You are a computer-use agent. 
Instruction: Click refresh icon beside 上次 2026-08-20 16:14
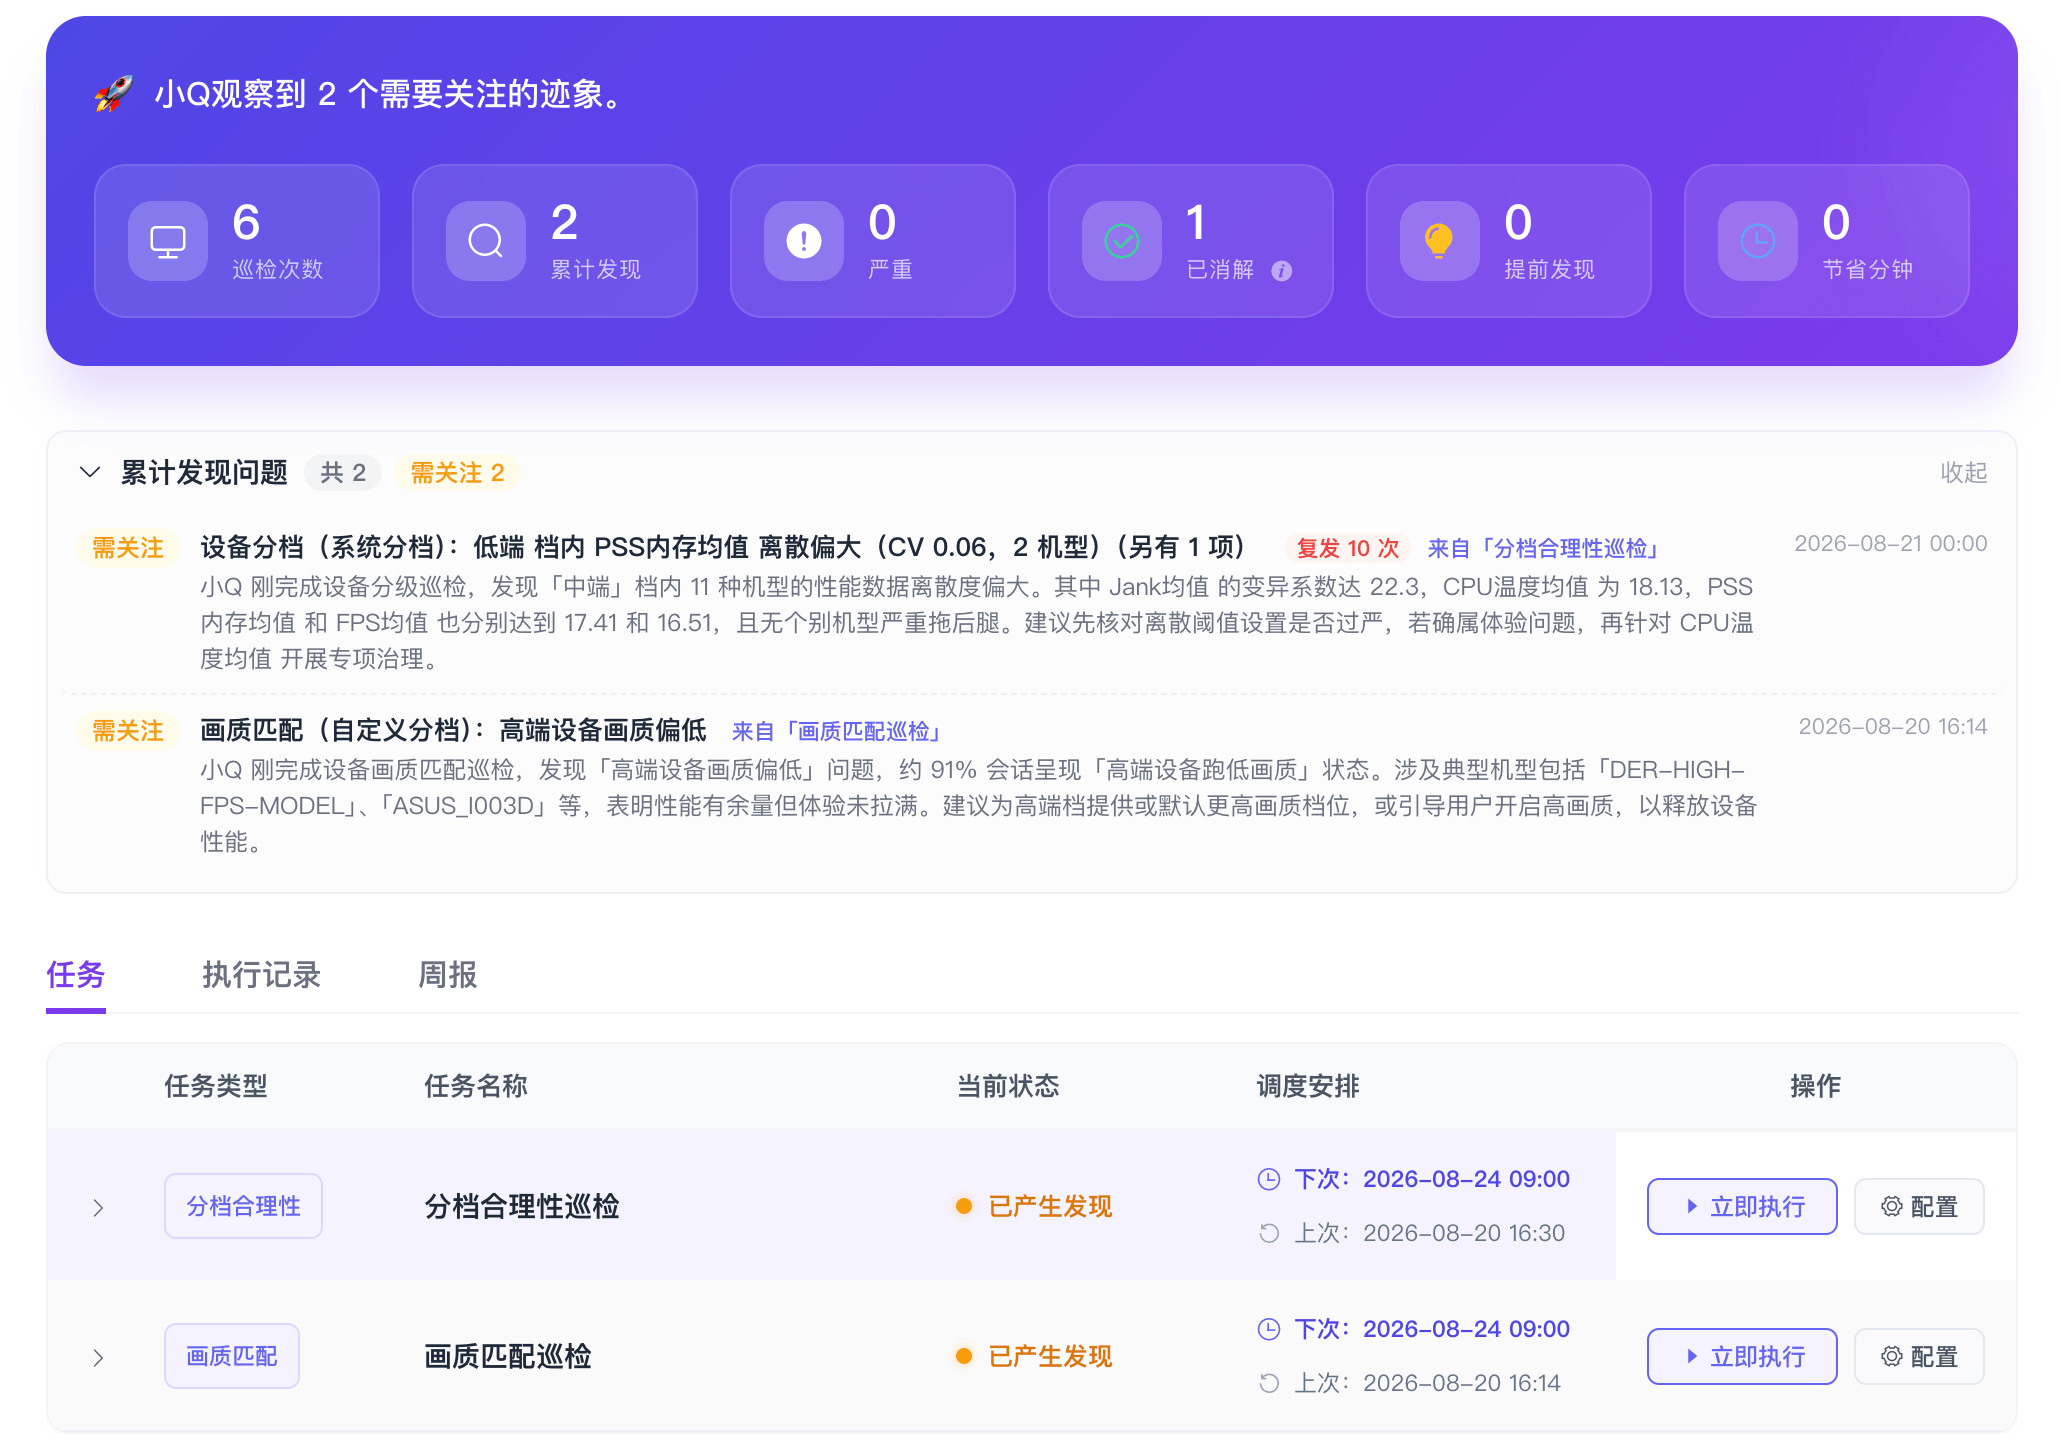1269,1383
